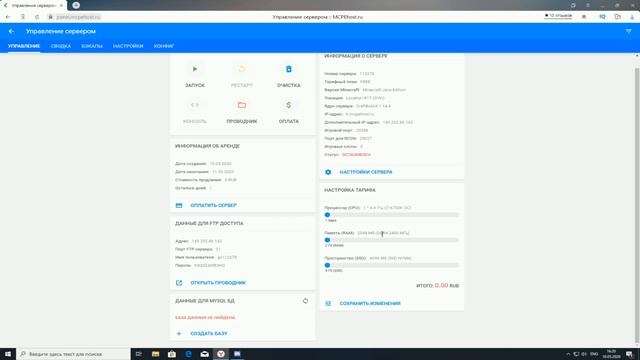Click the Настройки сервера link
This screenshot has width=640, height=360.
point(366,172)
